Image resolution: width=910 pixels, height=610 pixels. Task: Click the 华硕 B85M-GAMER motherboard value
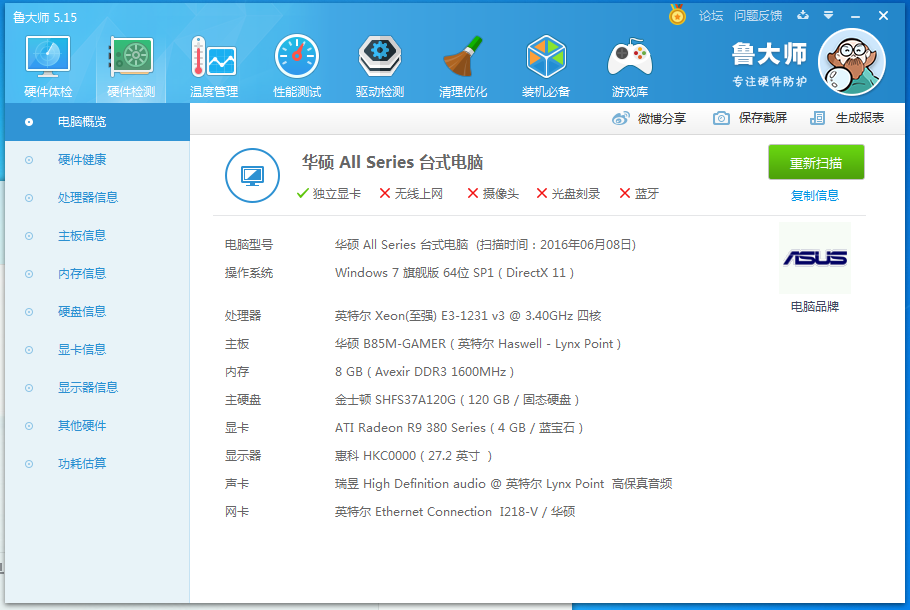(478, 344)
